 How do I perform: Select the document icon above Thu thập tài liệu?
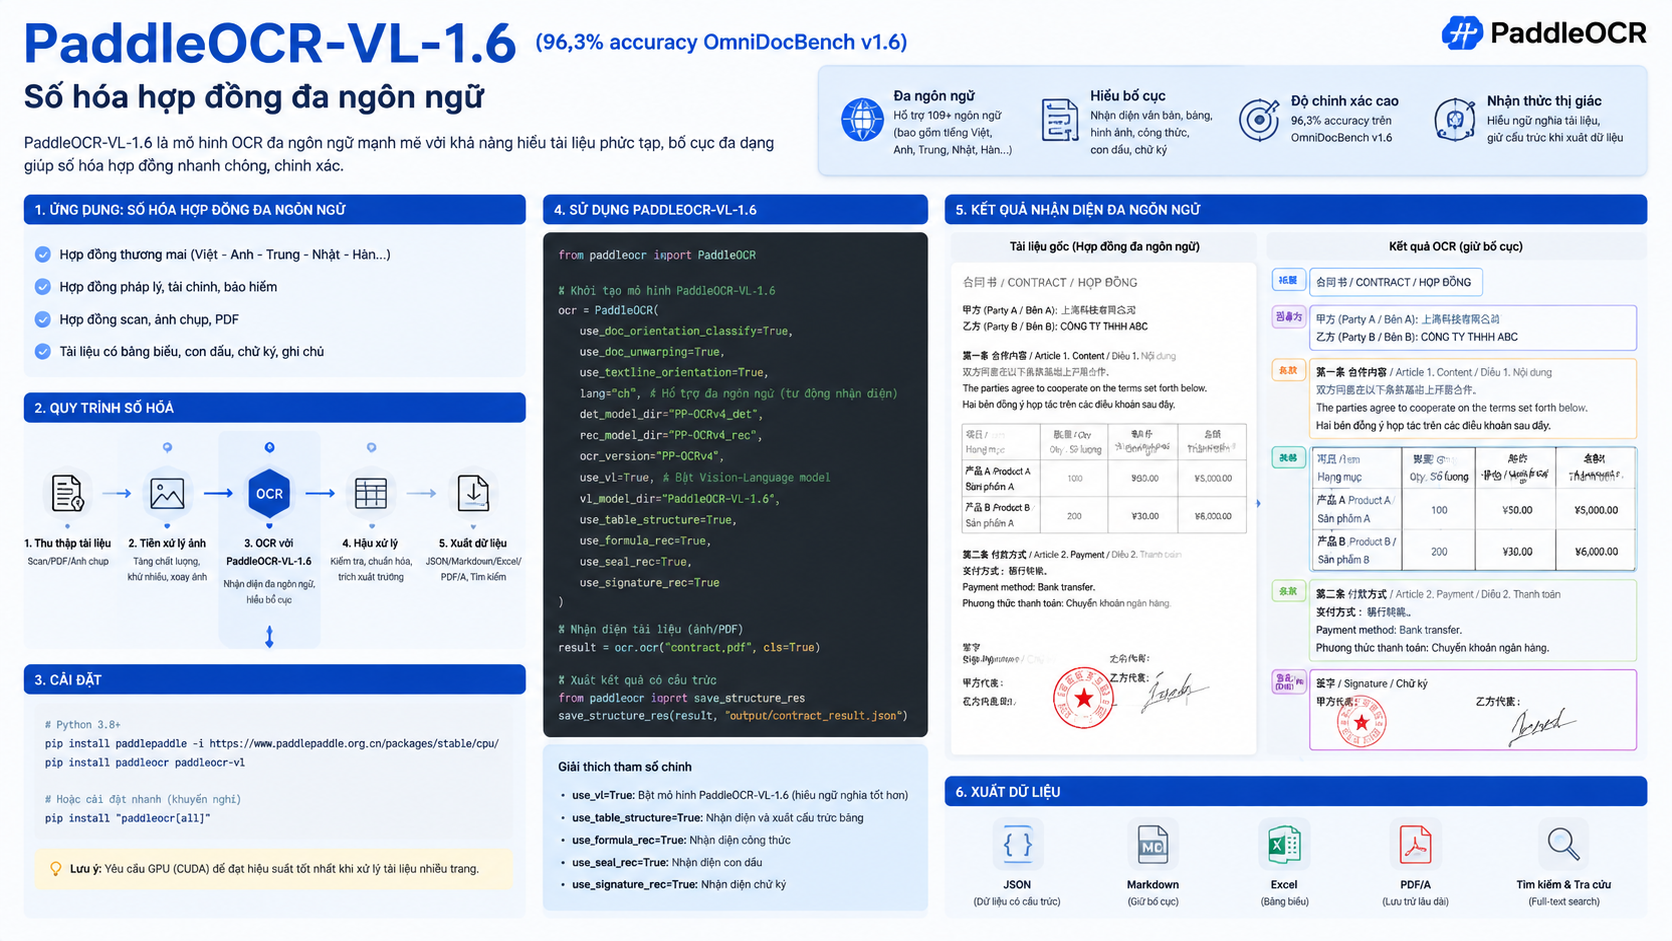[x=67, y=493]
